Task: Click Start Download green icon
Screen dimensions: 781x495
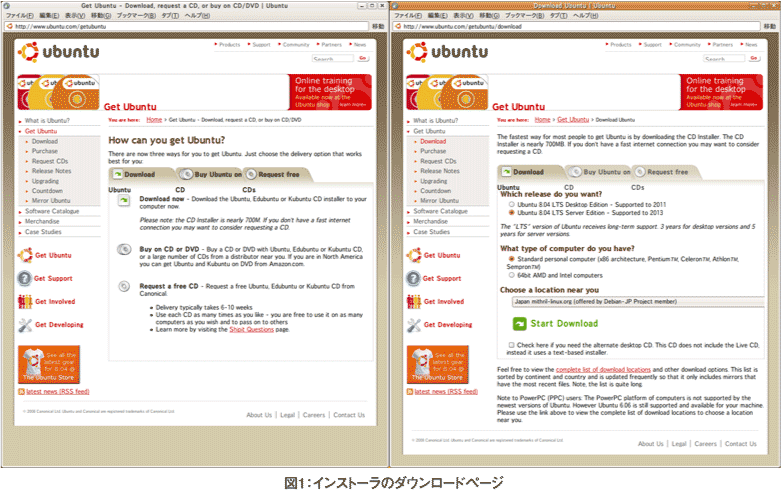Action: [520, 324]
